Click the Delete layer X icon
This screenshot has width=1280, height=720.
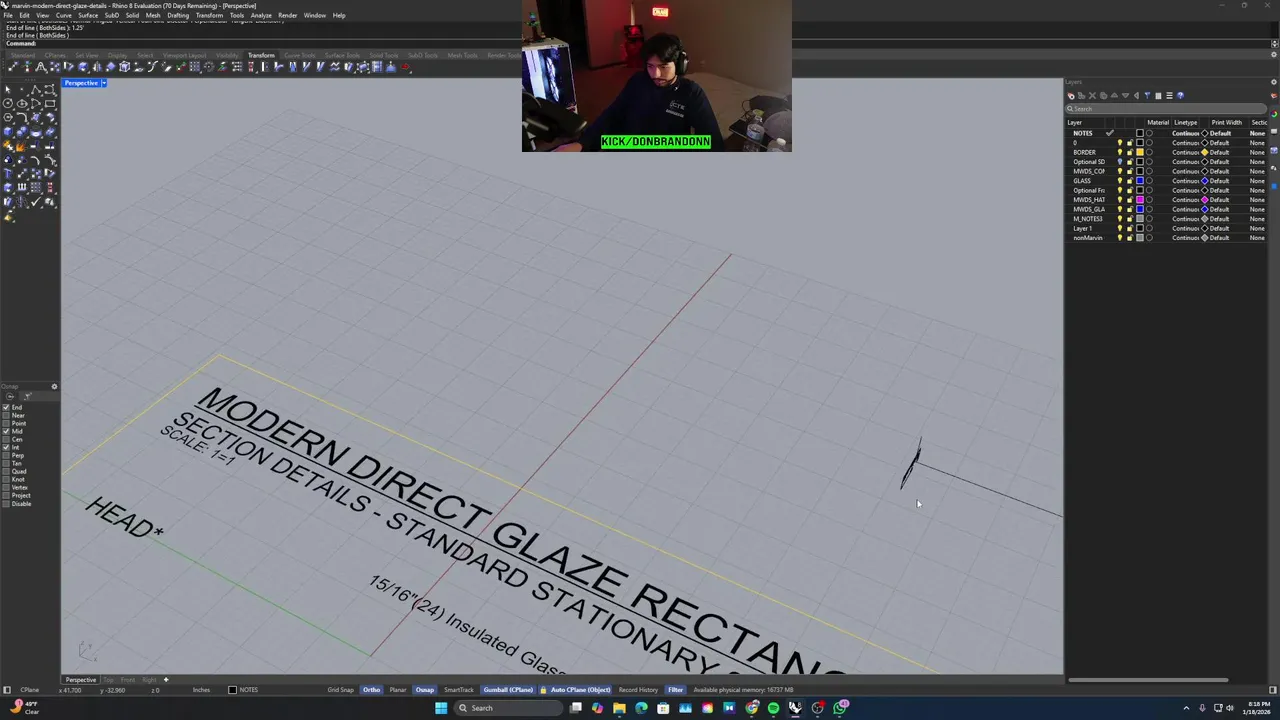pos(1092,96)
